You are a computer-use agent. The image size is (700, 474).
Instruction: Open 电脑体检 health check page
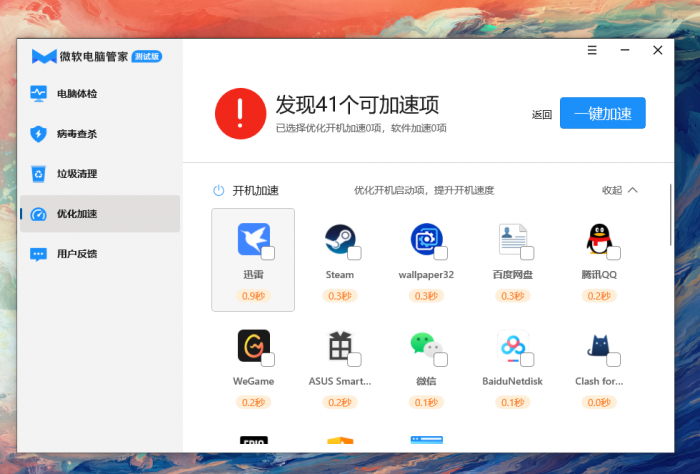tap(100, 94)
